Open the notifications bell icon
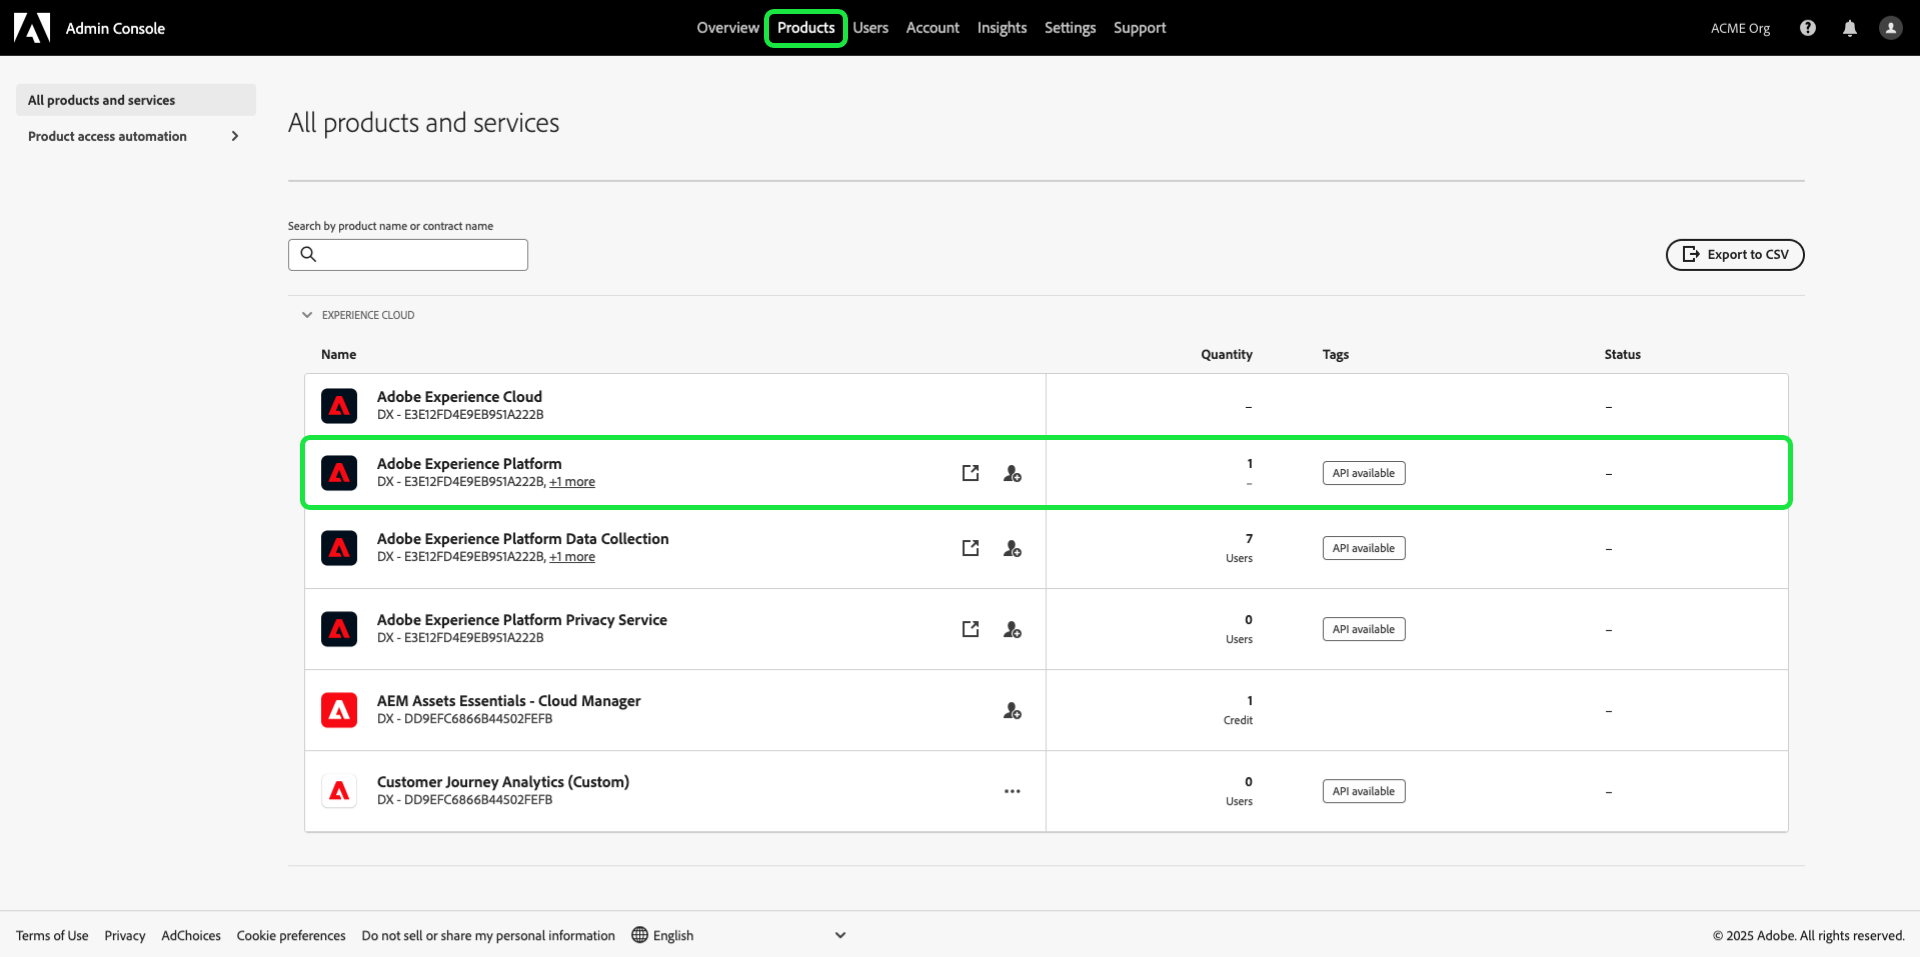The height and width of the screenshot is (957, 1920). pos(1849,28)
